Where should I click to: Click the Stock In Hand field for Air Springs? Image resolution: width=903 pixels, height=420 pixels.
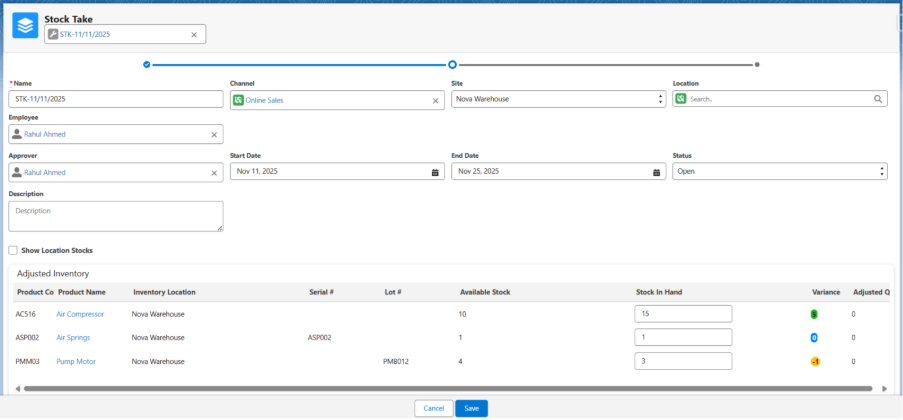click(683, 338)
